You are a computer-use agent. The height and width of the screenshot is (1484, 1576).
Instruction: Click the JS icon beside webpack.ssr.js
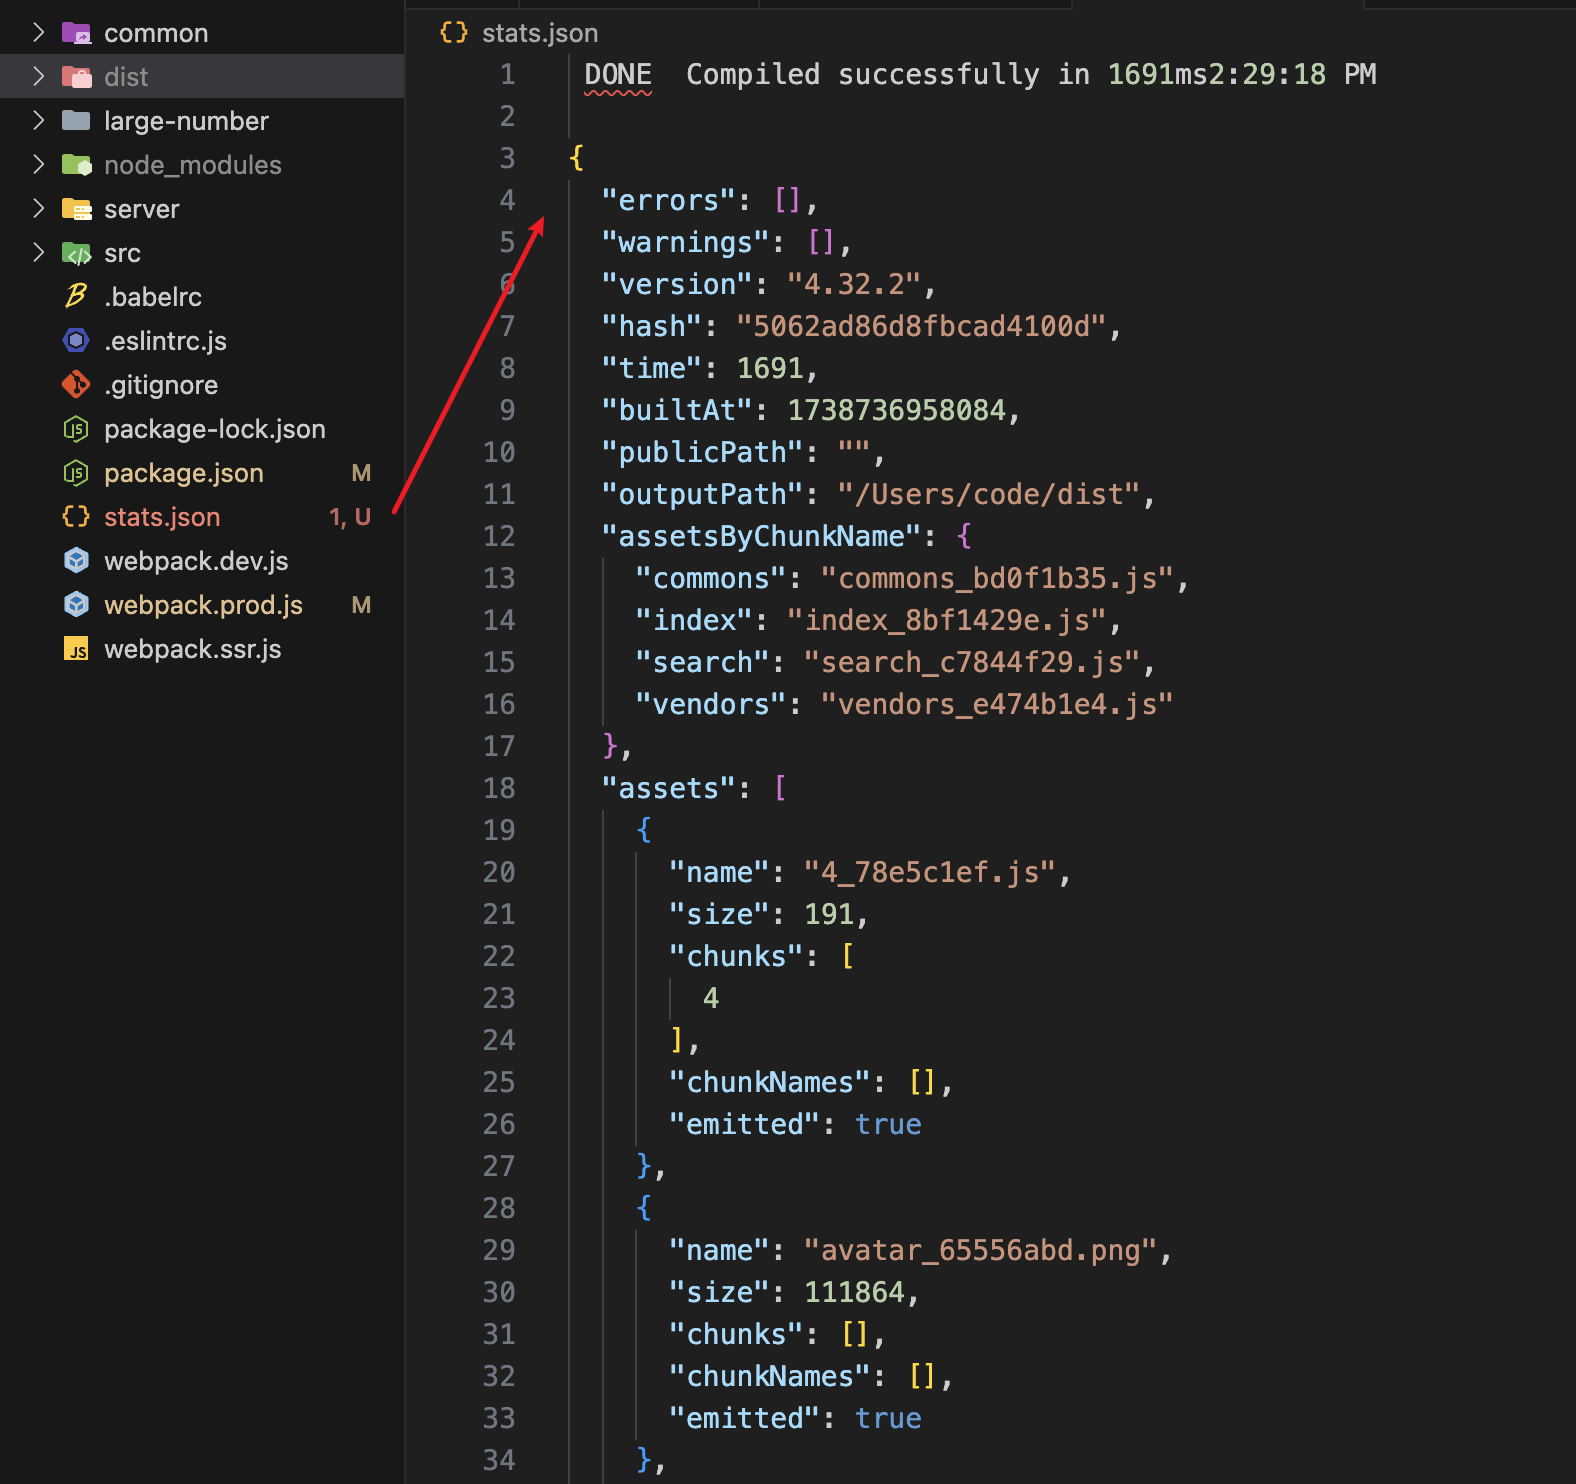tap(76, 649)
